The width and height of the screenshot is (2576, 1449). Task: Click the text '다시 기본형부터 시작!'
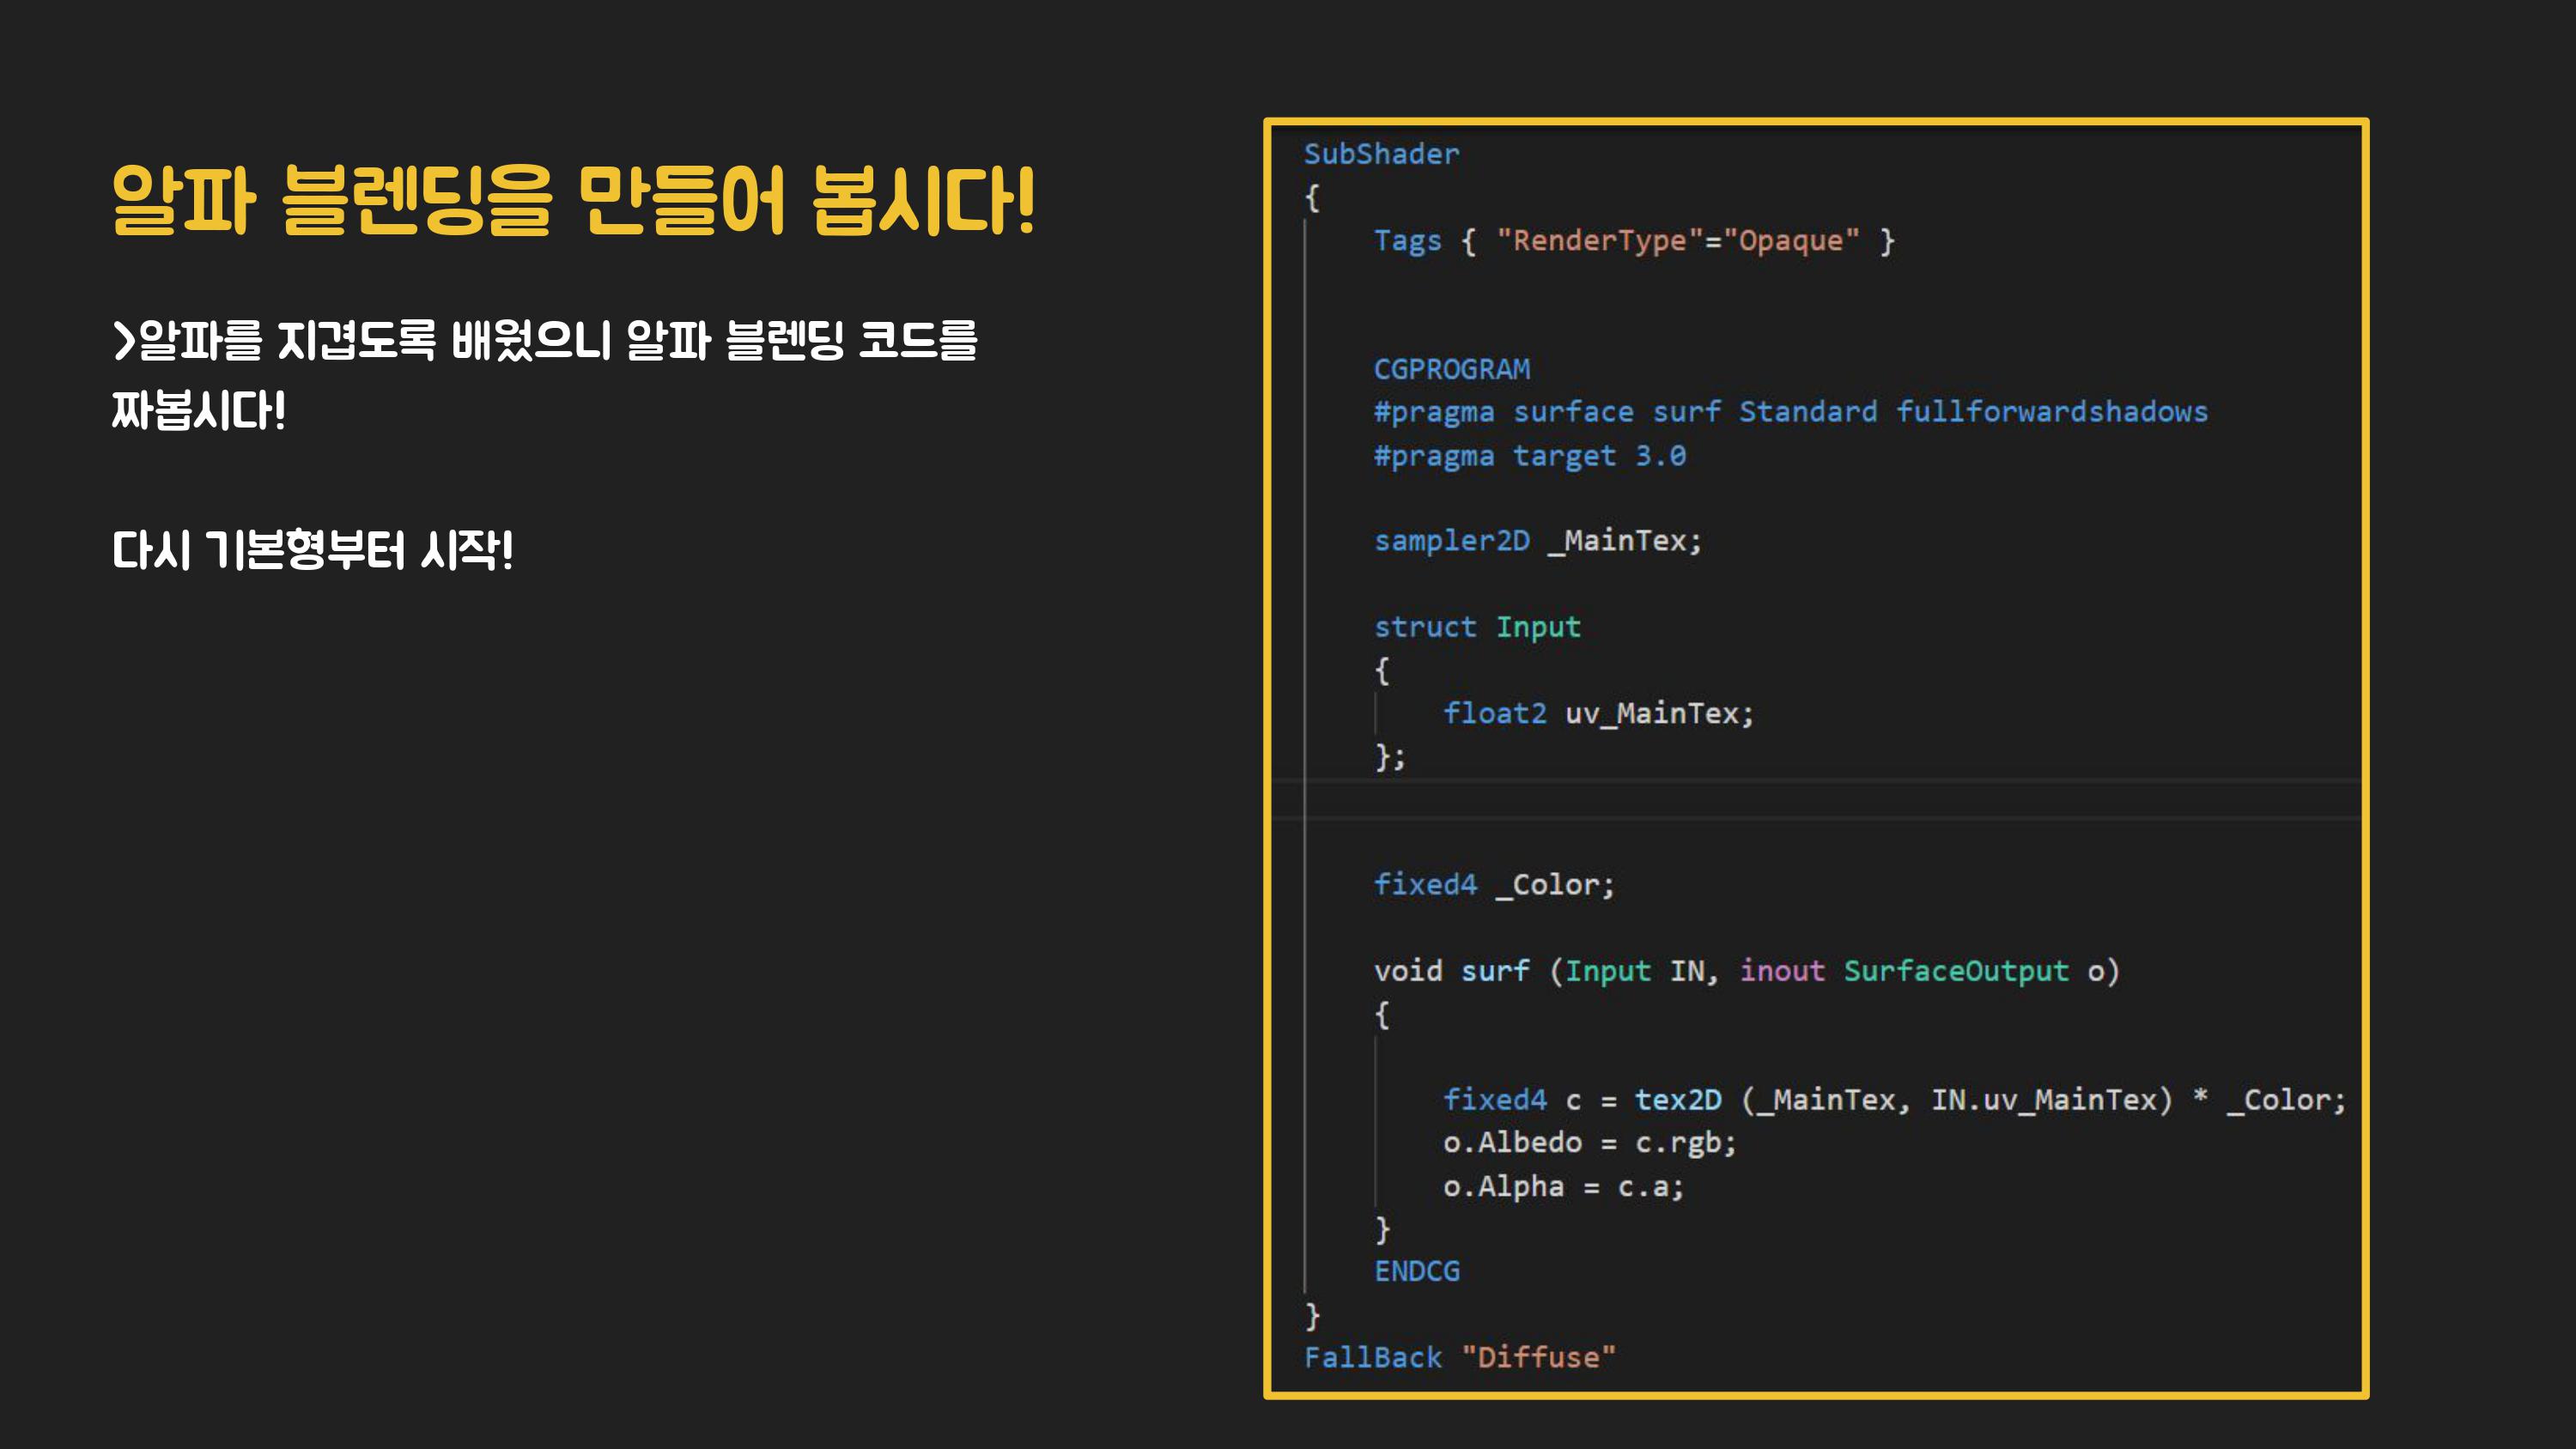(312, 550)
